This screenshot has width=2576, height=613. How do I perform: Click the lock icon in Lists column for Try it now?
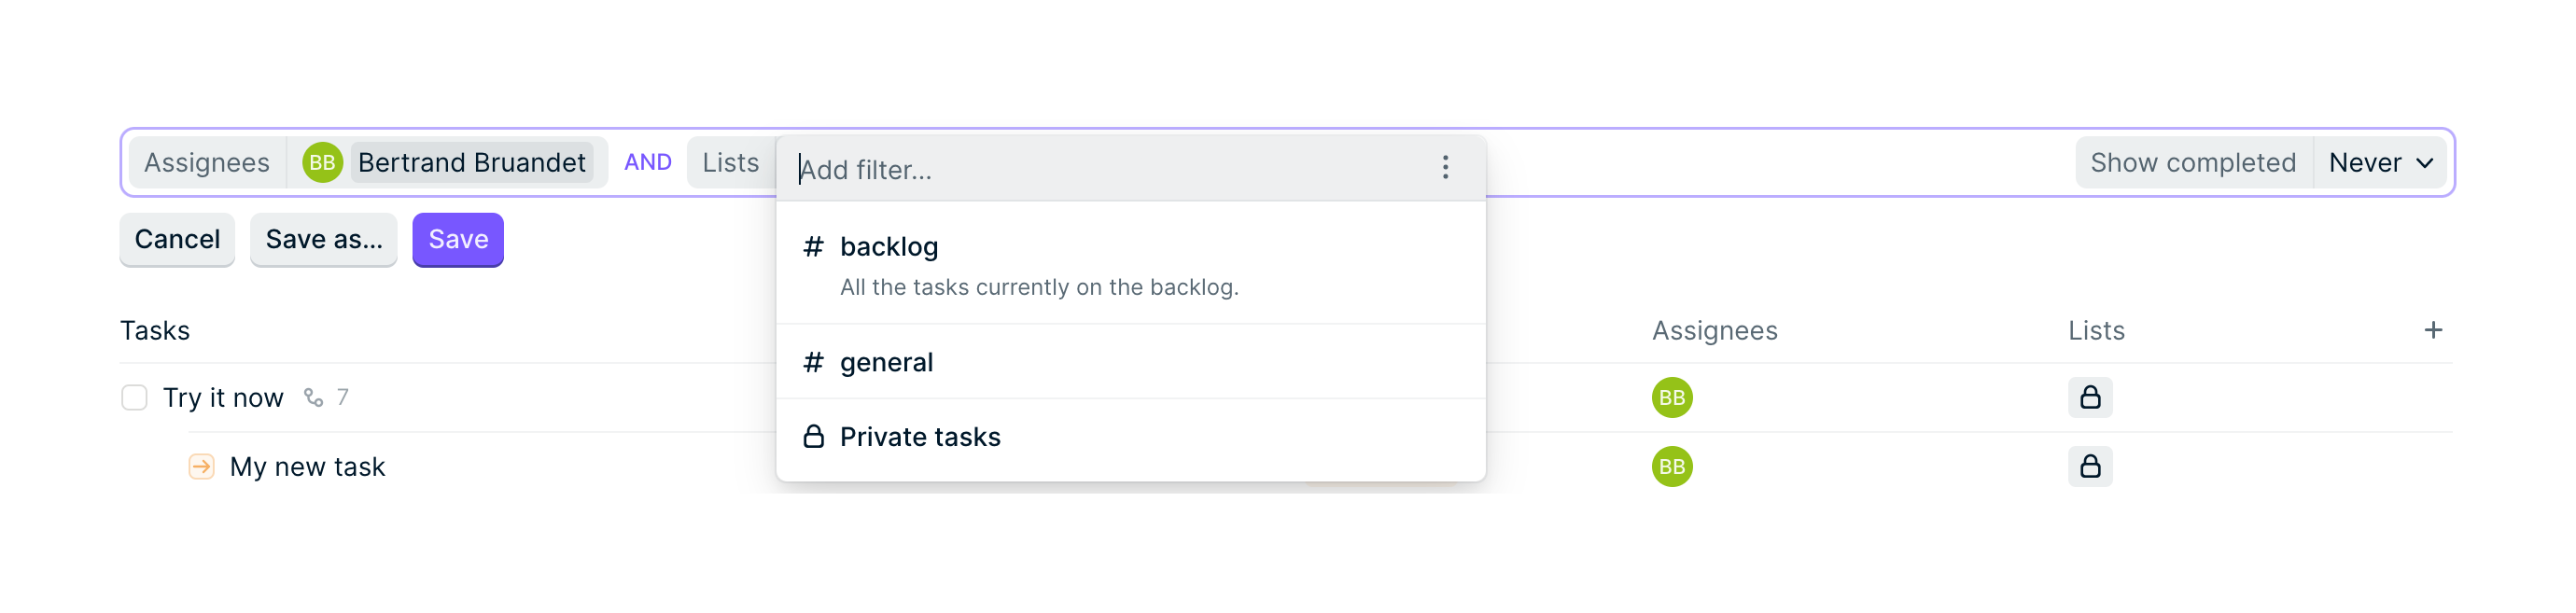(2092, 397)
